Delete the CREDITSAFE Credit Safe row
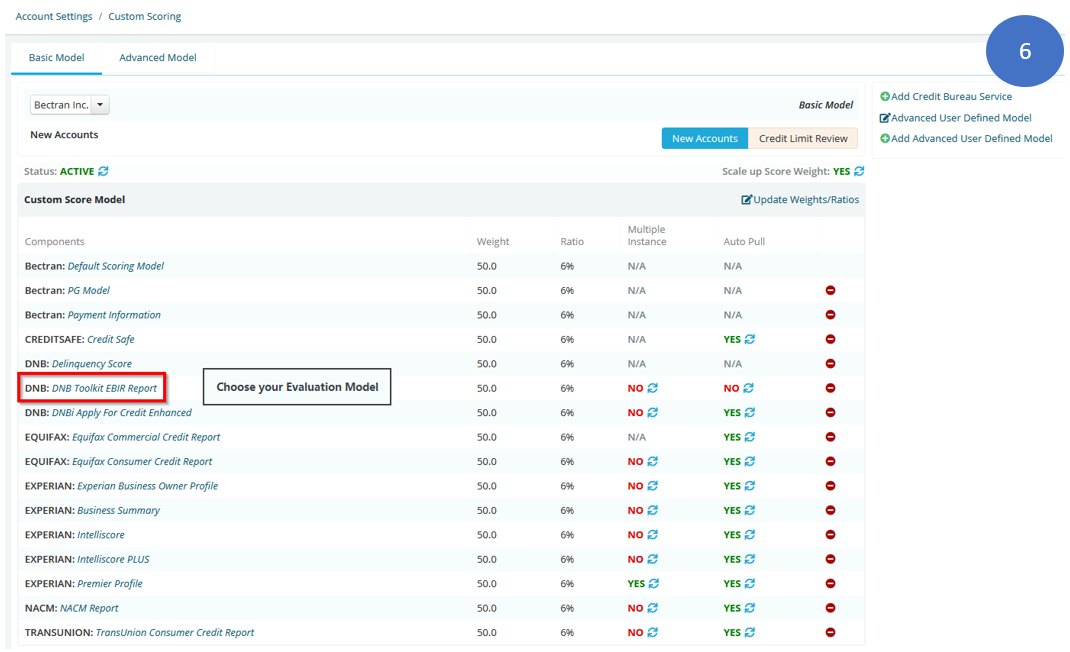1070x652 pixels. 830,339
